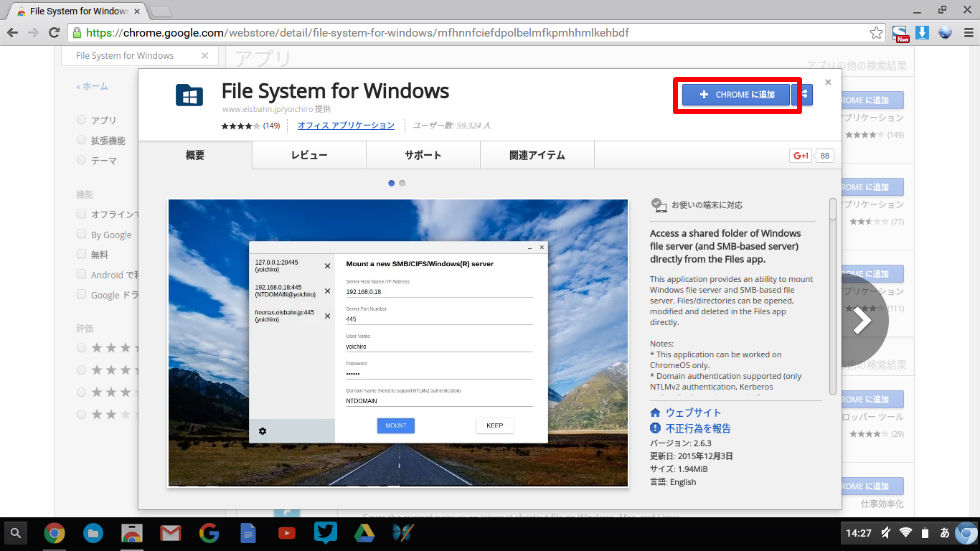
Task: Open Files app from the shelf
Action: [93, 533]
